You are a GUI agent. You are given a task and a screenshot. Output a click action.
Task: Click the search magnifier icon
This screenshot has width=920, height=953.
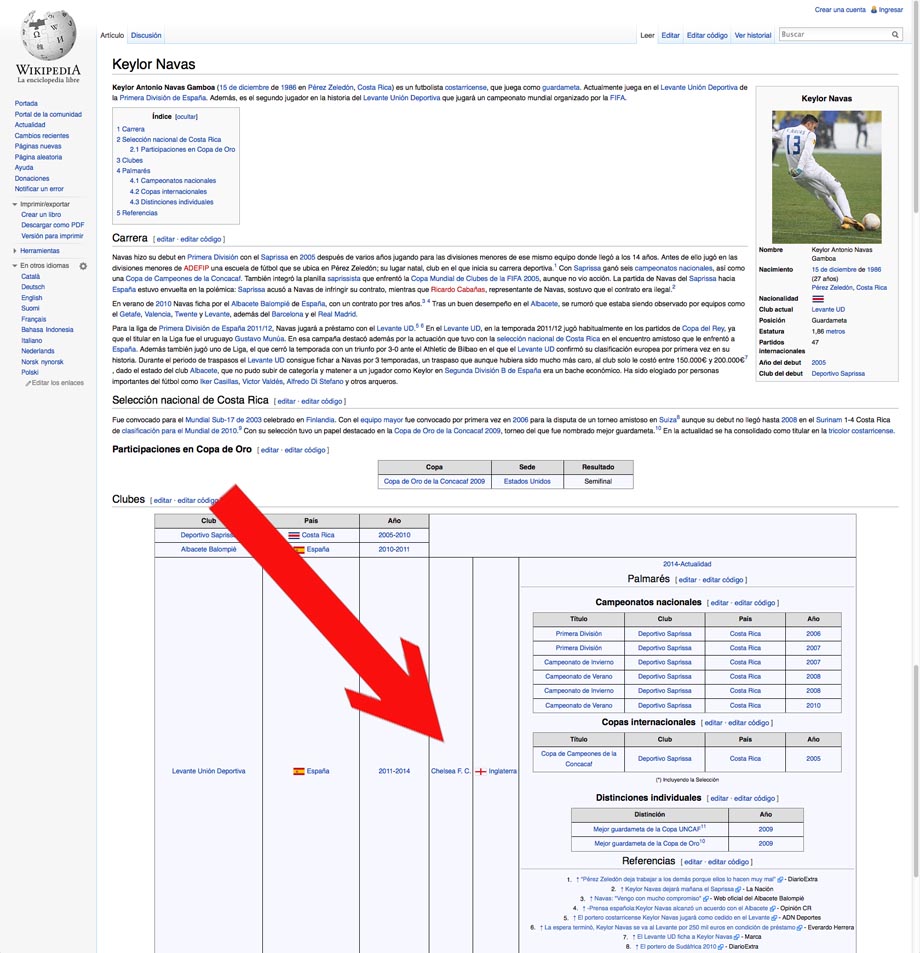895,35
